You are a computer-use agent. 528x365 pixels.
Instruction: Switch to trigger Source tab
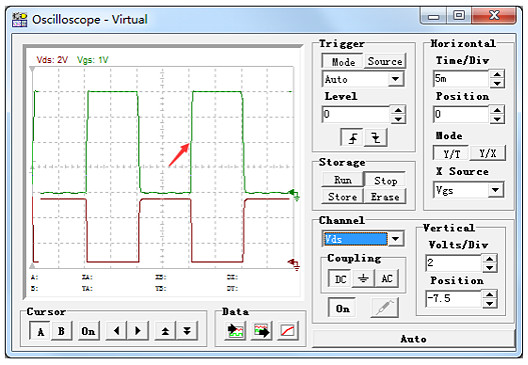(x=385, y=61)
